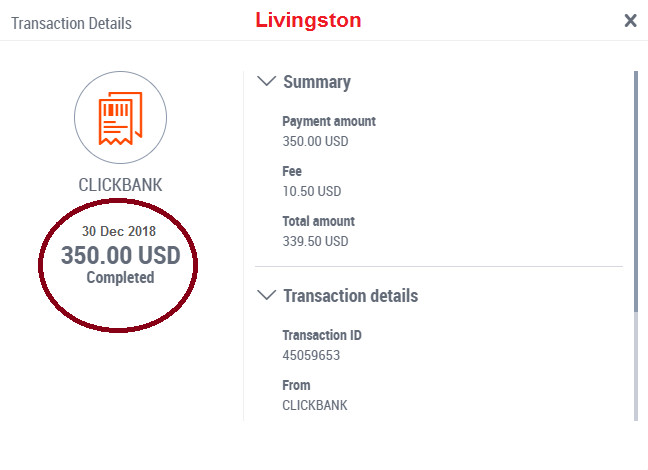This screenshot has width=648, height=470.
Task: Select the Transaction ID number 45059653
Action: tap(311, 355)
